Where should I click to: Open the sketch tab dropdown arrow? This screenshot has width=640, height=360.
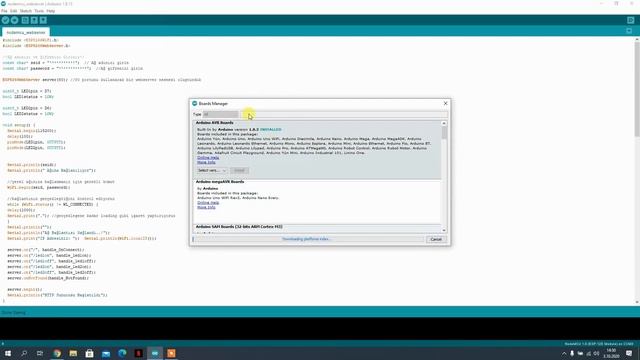[x=629, y=31]
